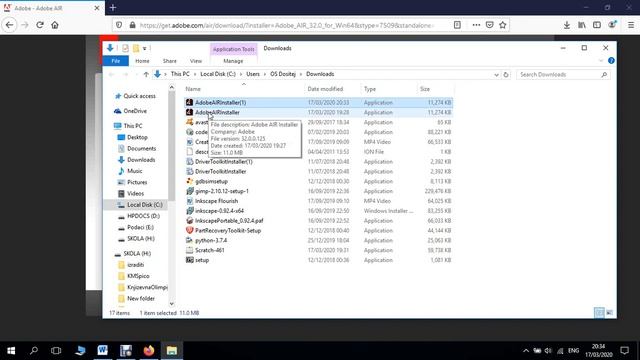
Task: Select Documents in navigation pane
Action: 141,149
